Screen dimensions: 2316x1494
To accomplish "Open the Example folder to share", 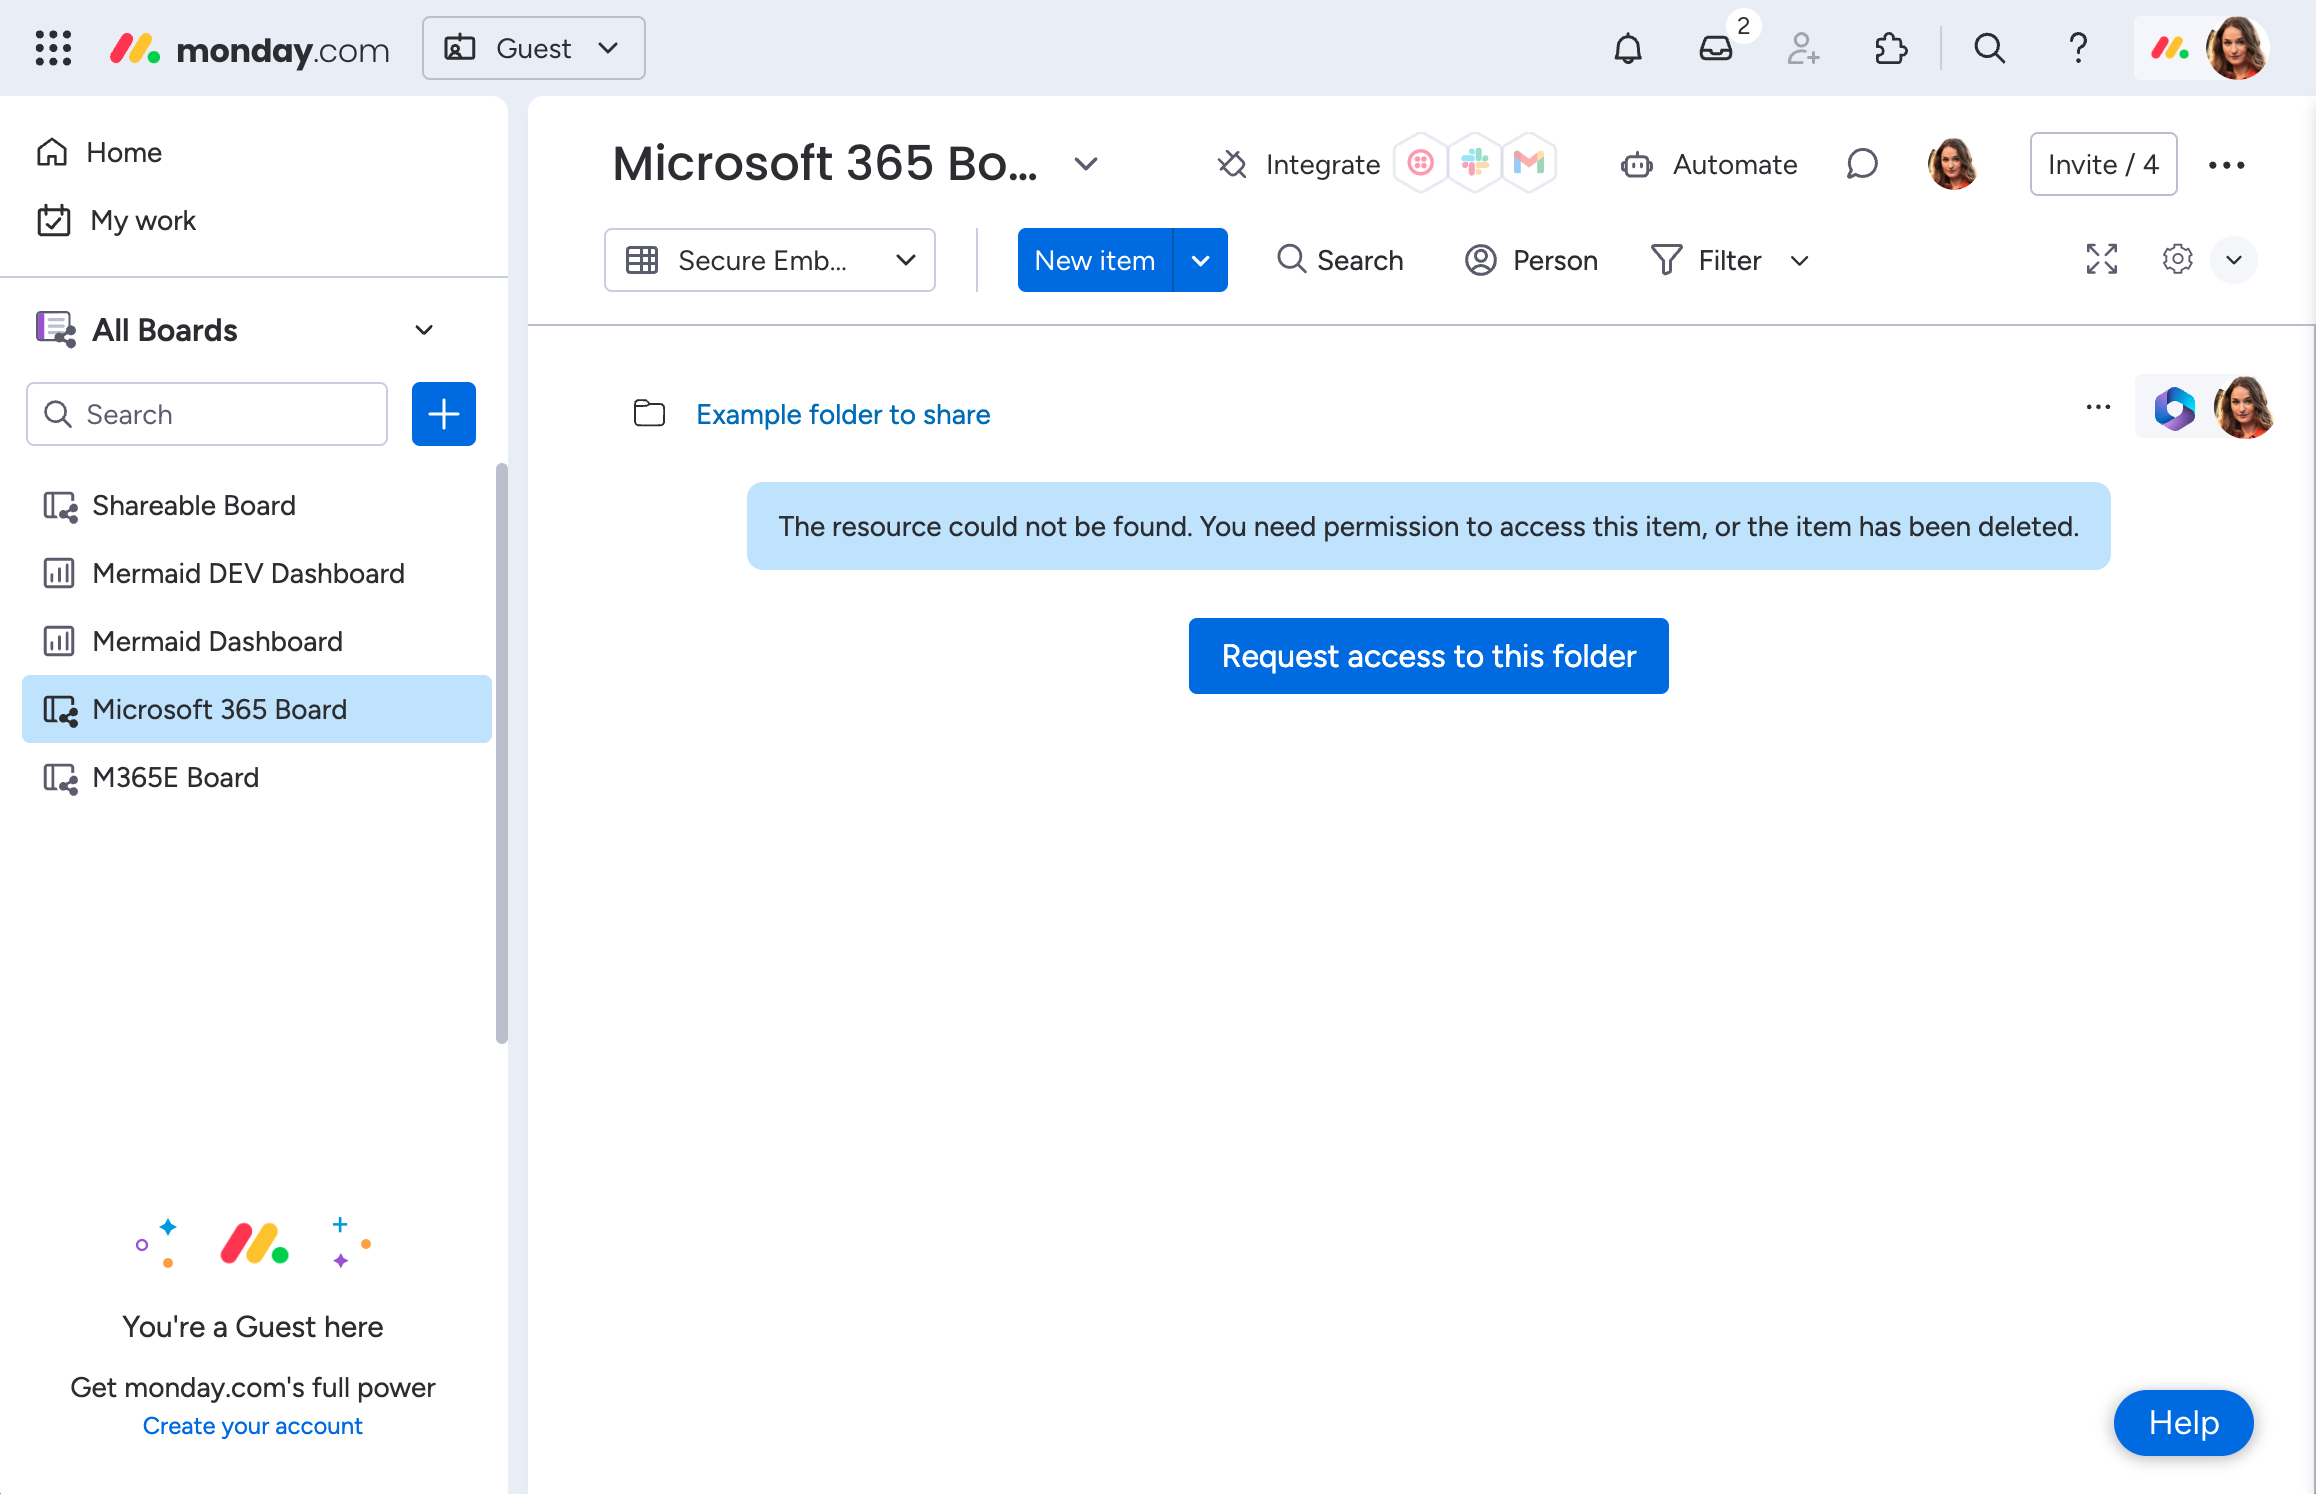I will (x=843, y=414).
